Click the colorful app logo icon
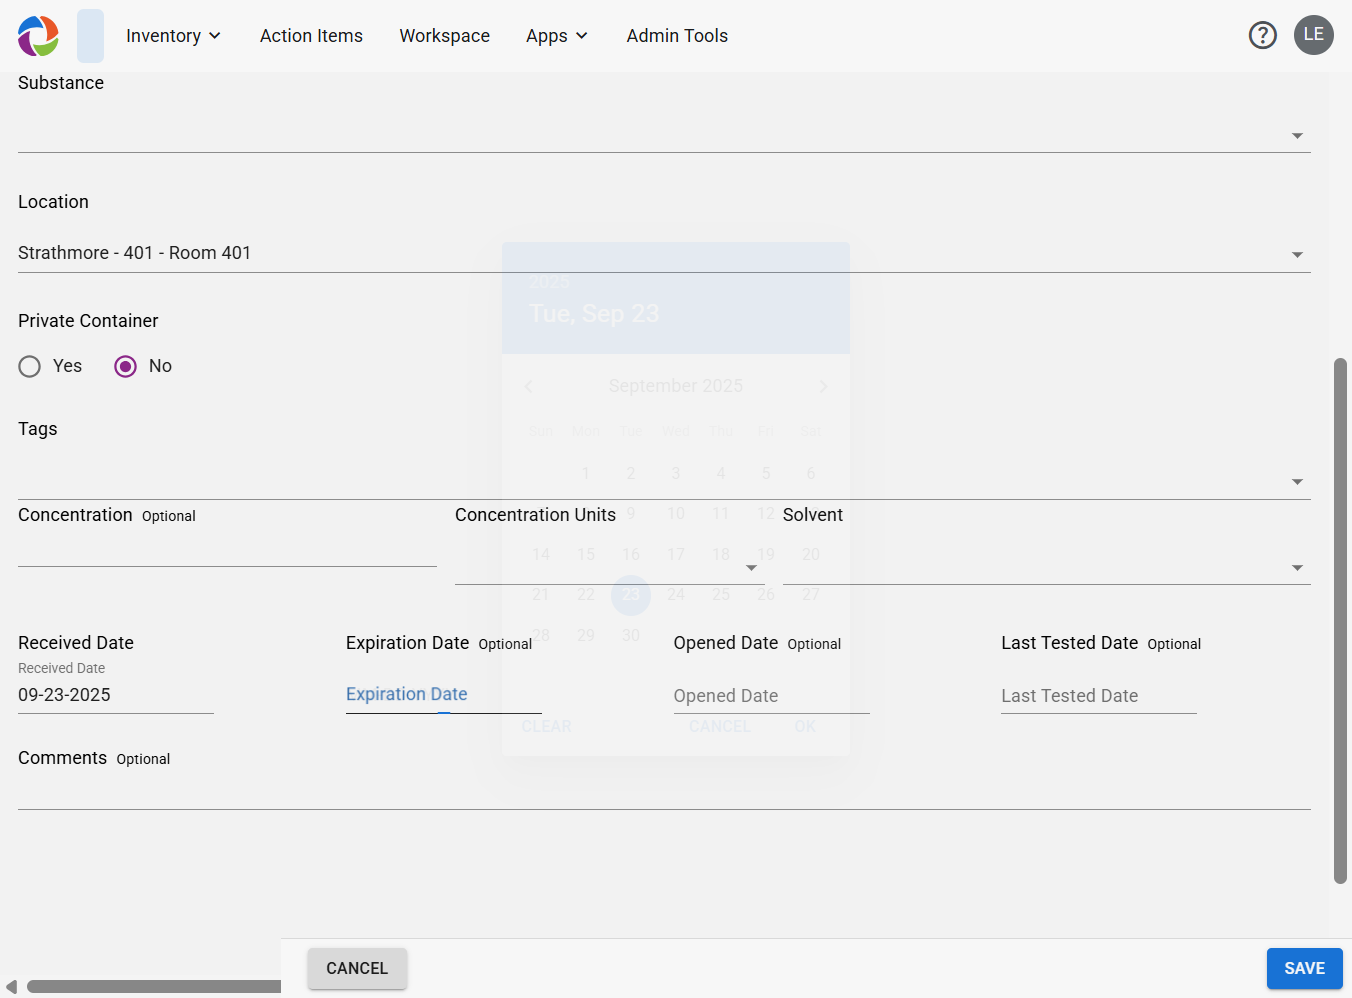The width and height of the screenshot is (1352, 998). coord(38,36)
